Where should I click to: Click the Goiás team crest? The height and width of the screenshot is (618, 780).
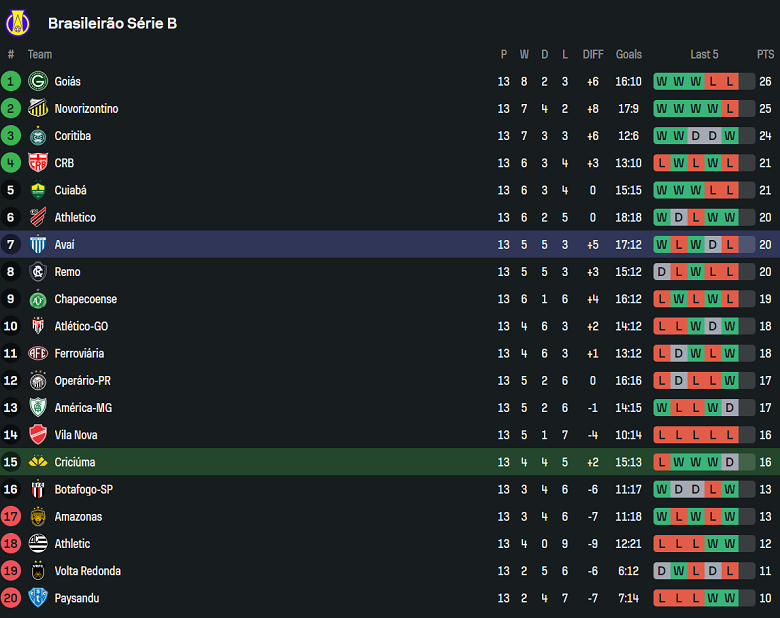(38, 81)
